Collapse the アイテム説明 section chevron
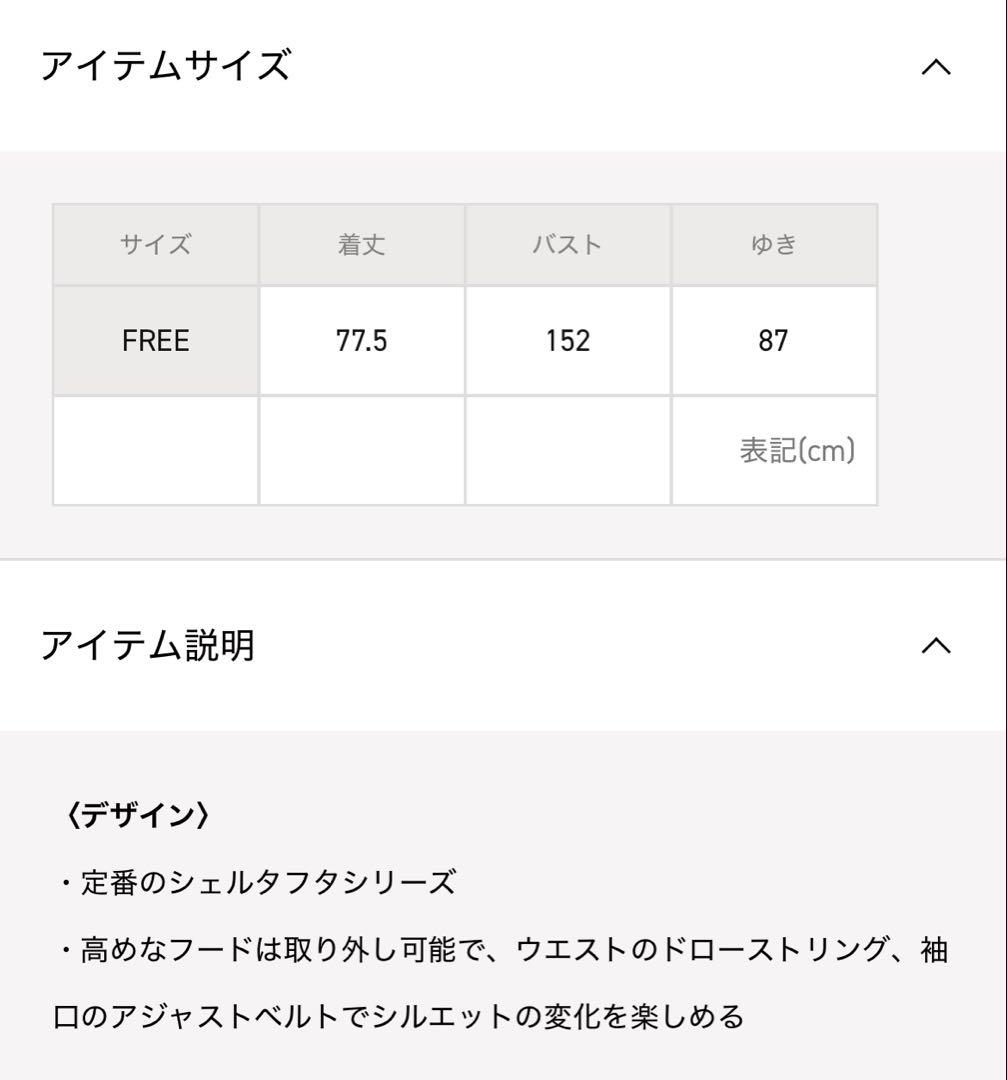 (x=935, y=646)
